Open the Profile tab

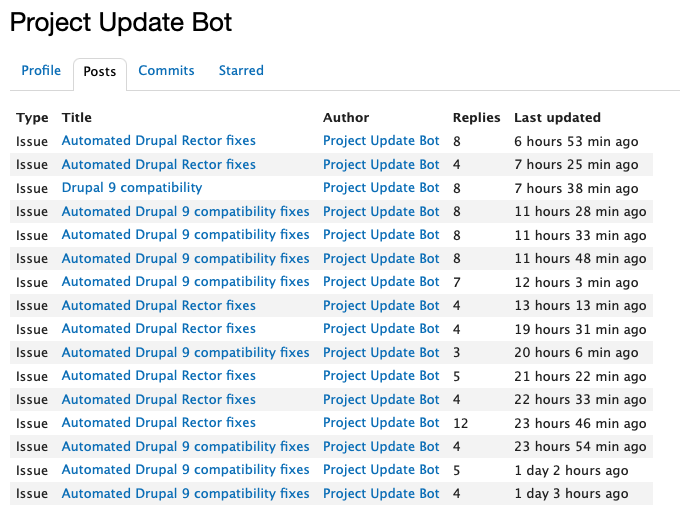tap(41, 71)
